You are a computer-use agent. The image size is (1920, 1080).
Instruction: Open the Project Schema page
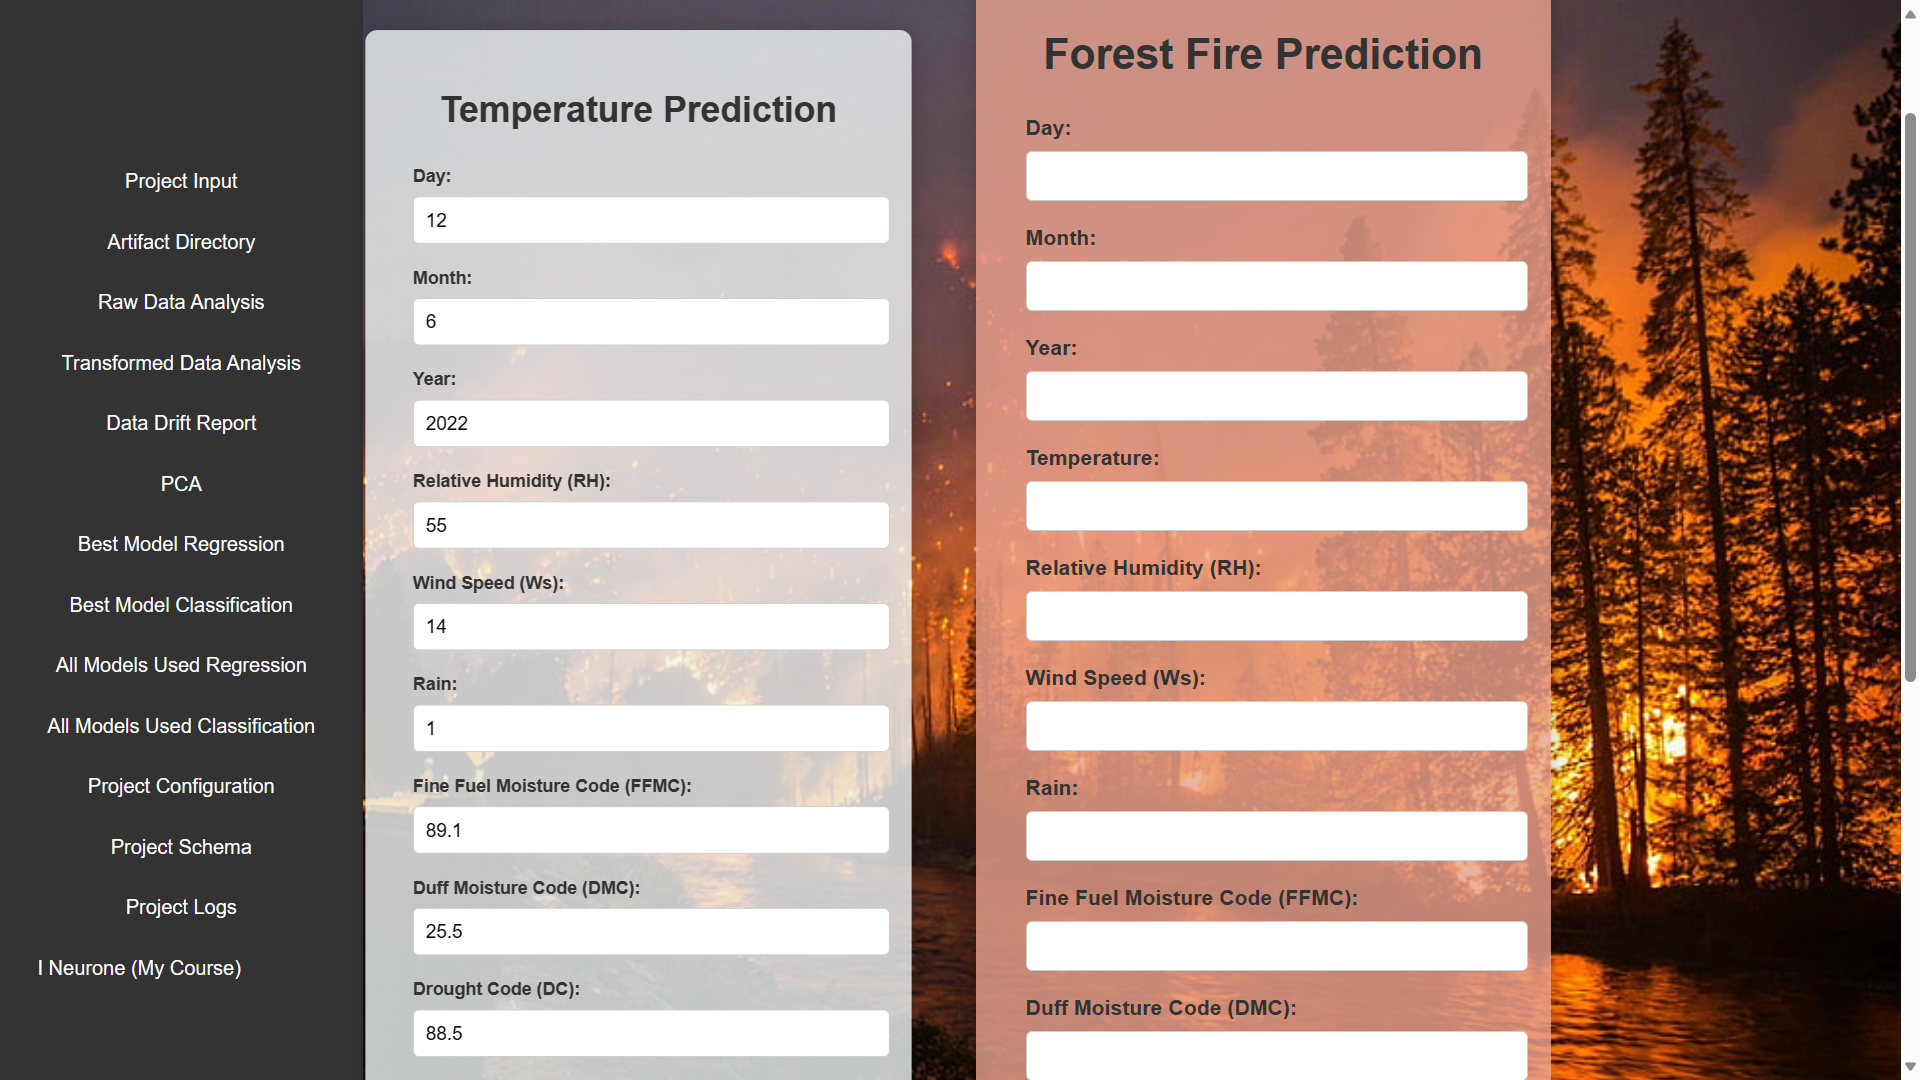[x=180, y=846]
